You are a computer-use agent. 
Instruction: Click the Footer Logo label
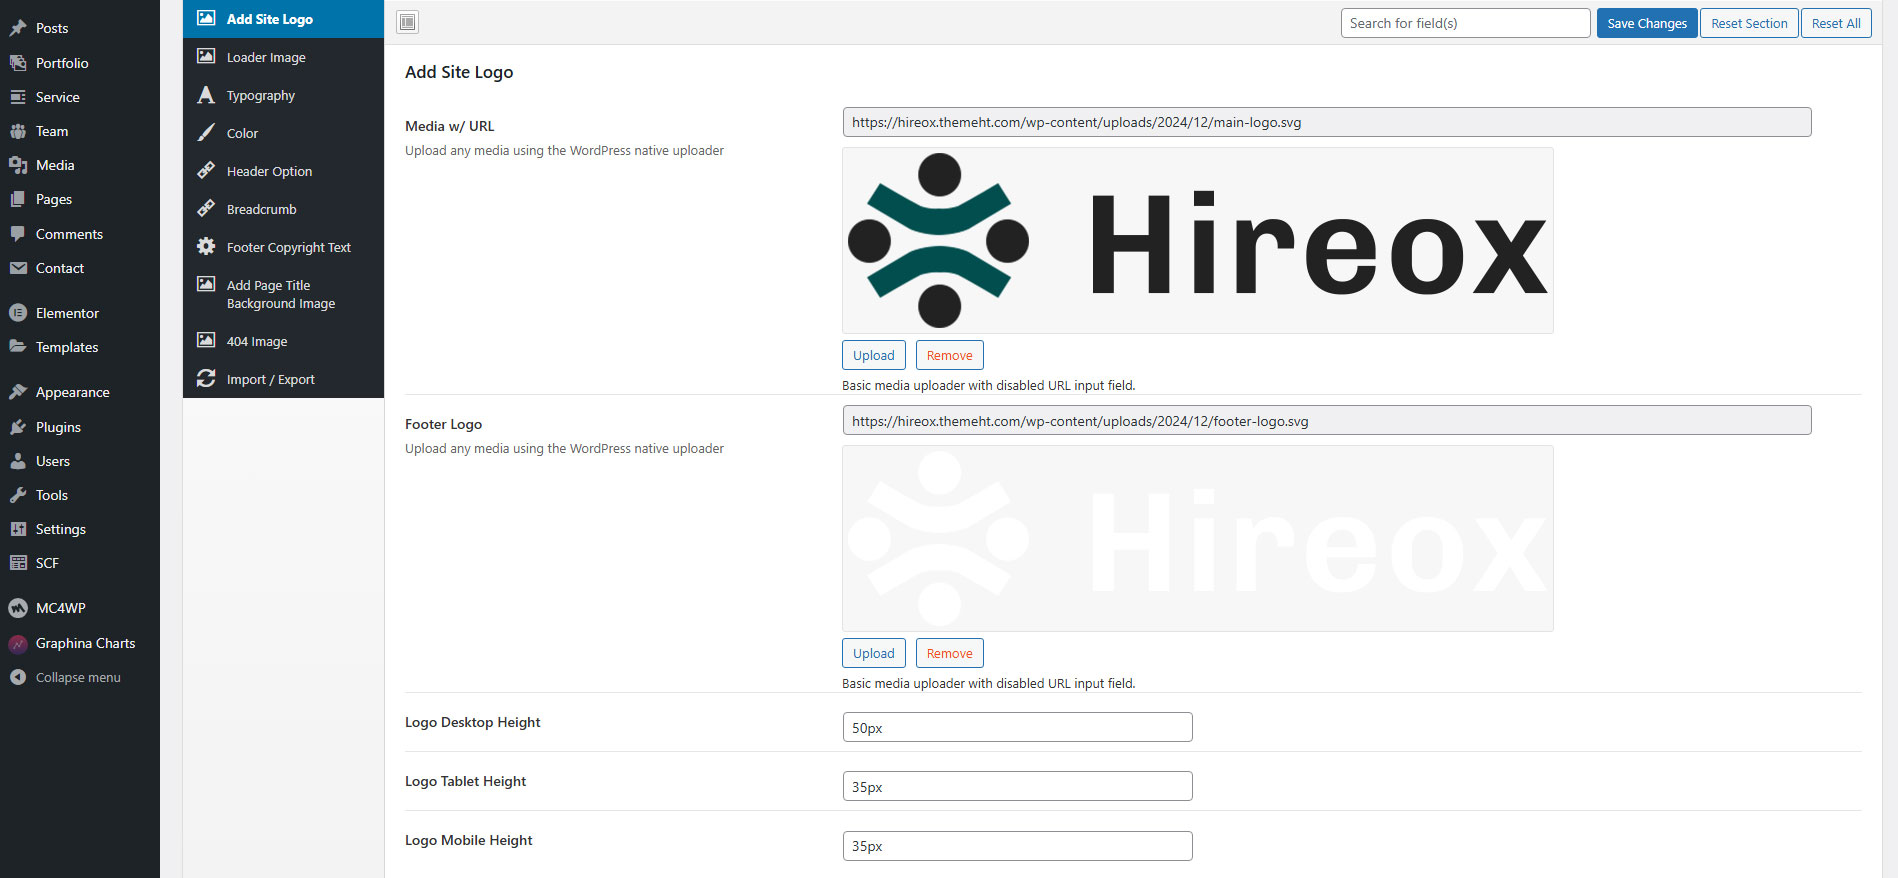pos(443,424)
